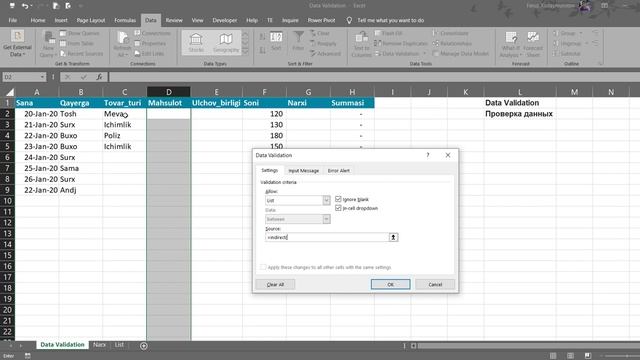Click OK in Data Validation dialog
The height and width of the screenshot is (360, 640).
(x=390, y=284)
